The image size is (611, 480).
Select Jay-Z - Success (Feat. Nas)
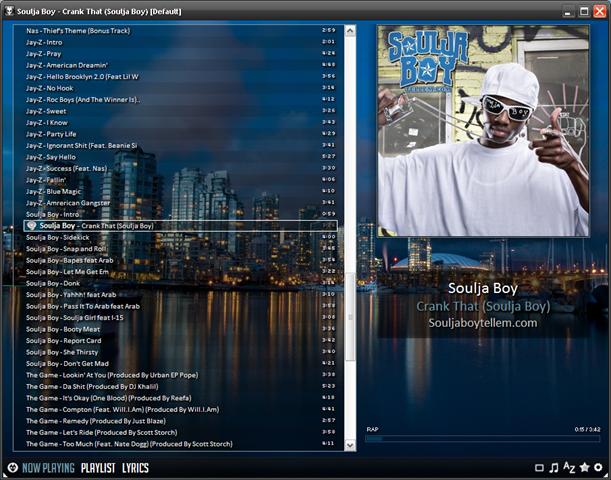pyautogui.click(x=180, y=168)
